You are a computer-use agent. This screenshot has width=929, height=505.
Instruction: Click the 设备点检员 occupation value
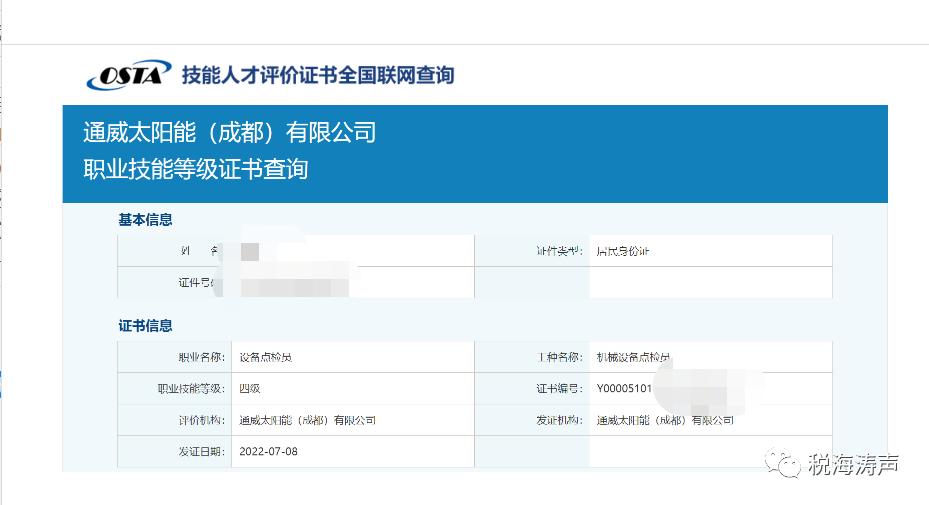point(265,357)
